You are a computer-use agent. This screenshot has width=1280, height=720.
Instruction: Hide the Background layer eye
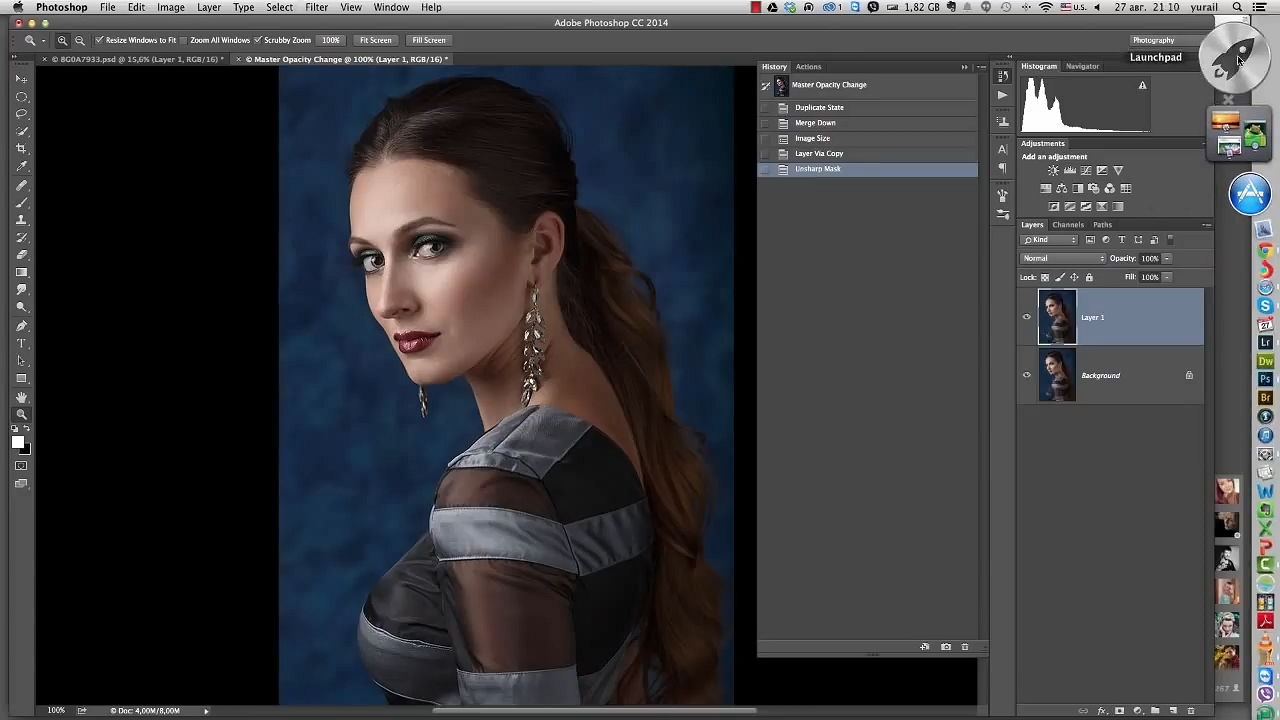(1026, 375)
